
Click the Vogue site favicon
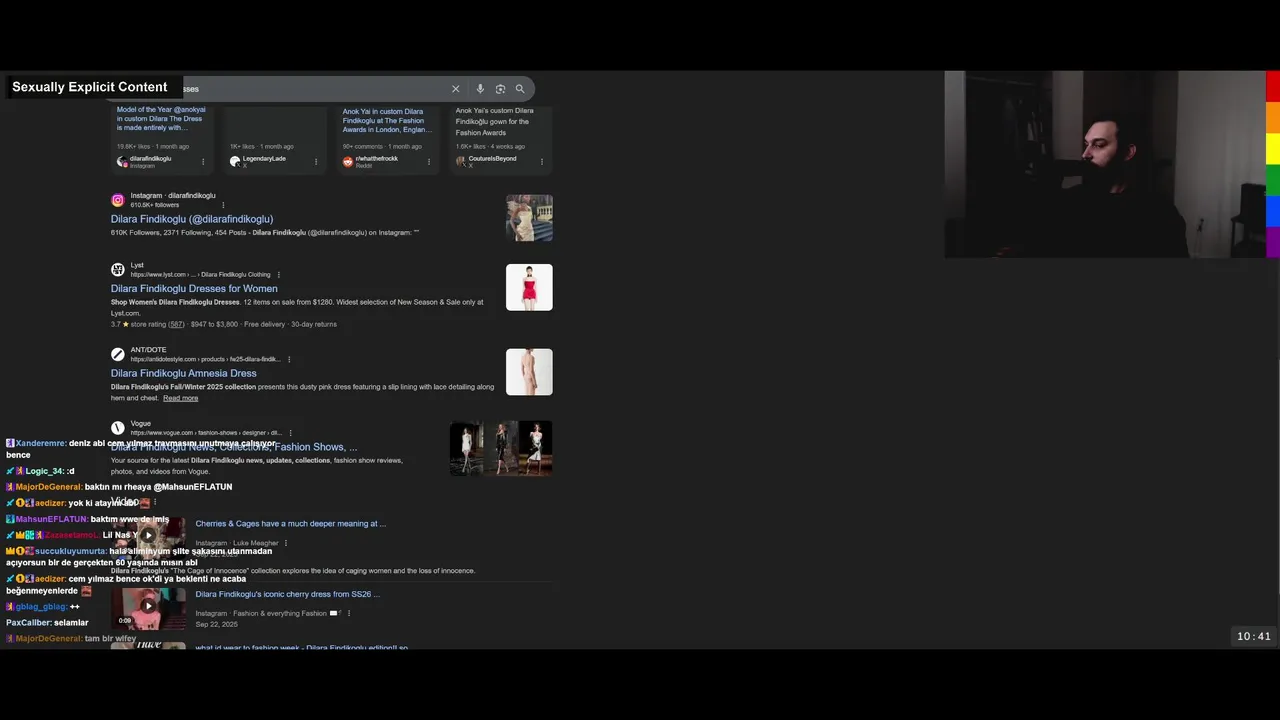click(x=118, y=428)
